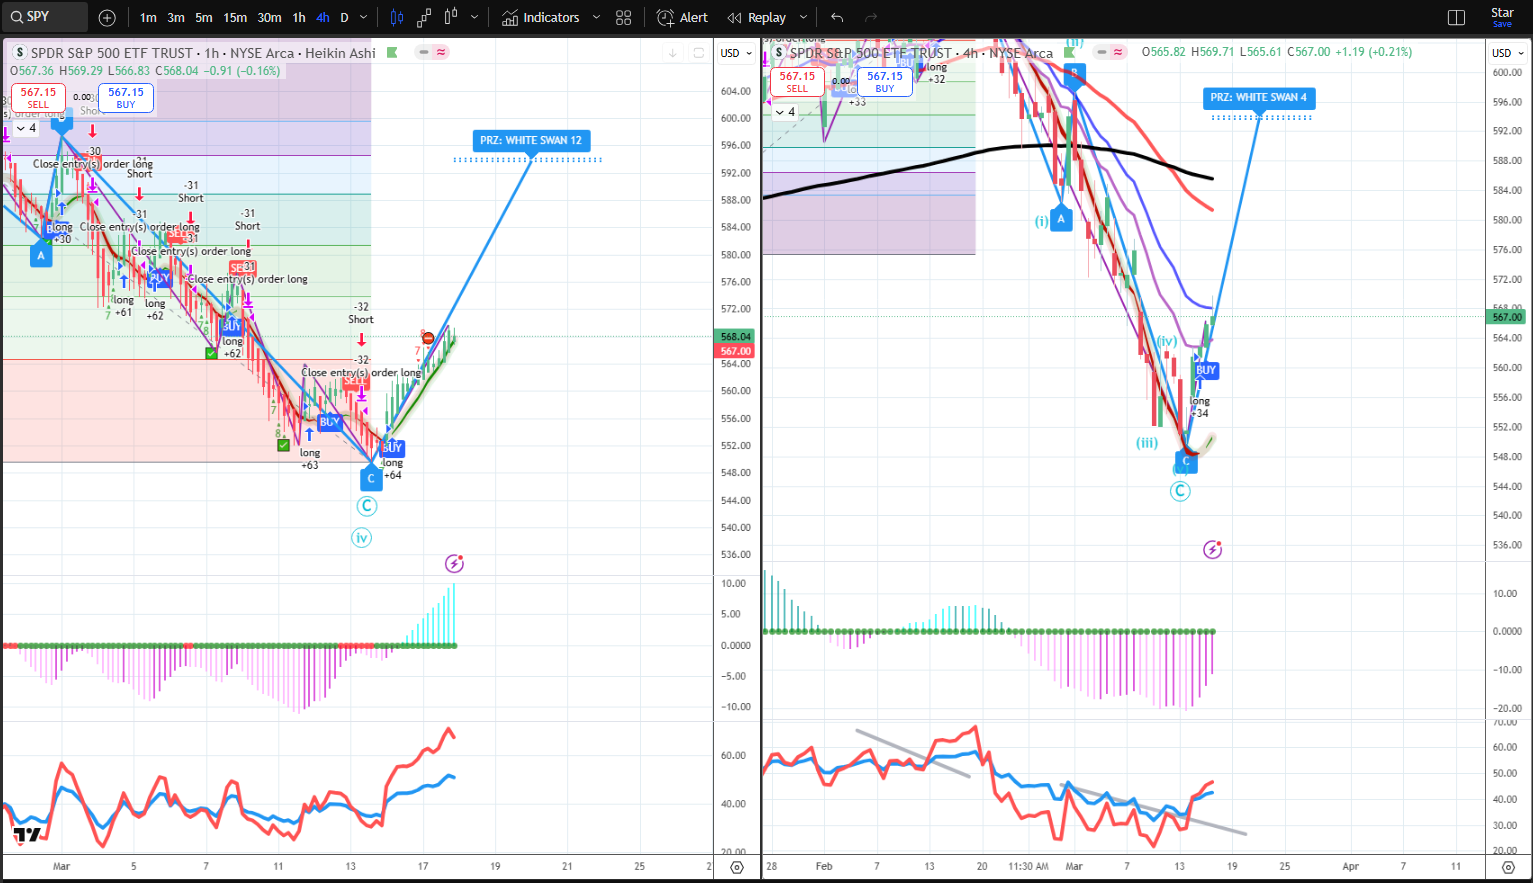
Task: Open price scale settings gear on 1h chart
Action: coord(737,867)
